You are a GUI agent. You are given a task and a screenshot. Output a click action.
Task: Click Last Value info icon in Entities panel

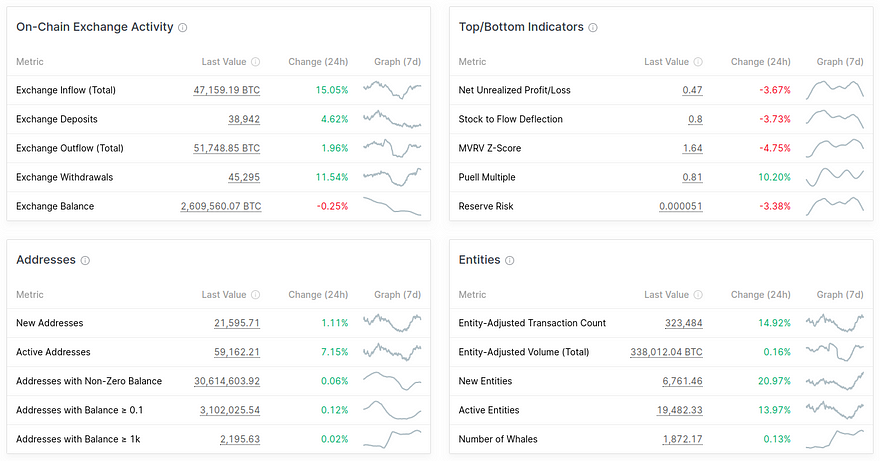pyautogui.click(x=698, y=295)
